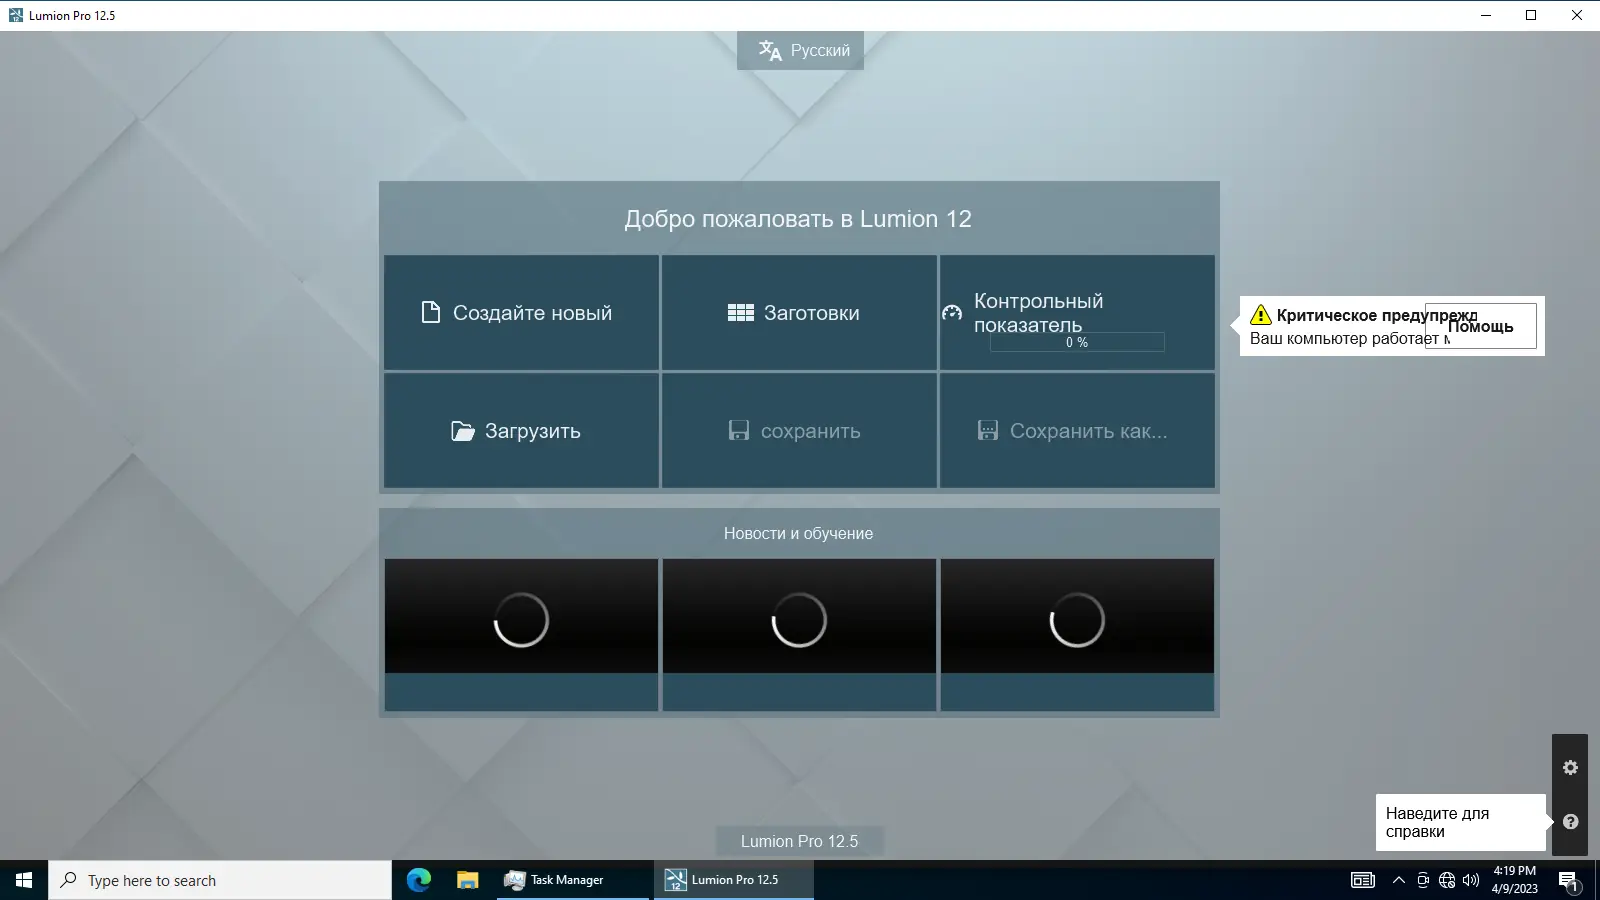Click the question mark help icon

1570,822
